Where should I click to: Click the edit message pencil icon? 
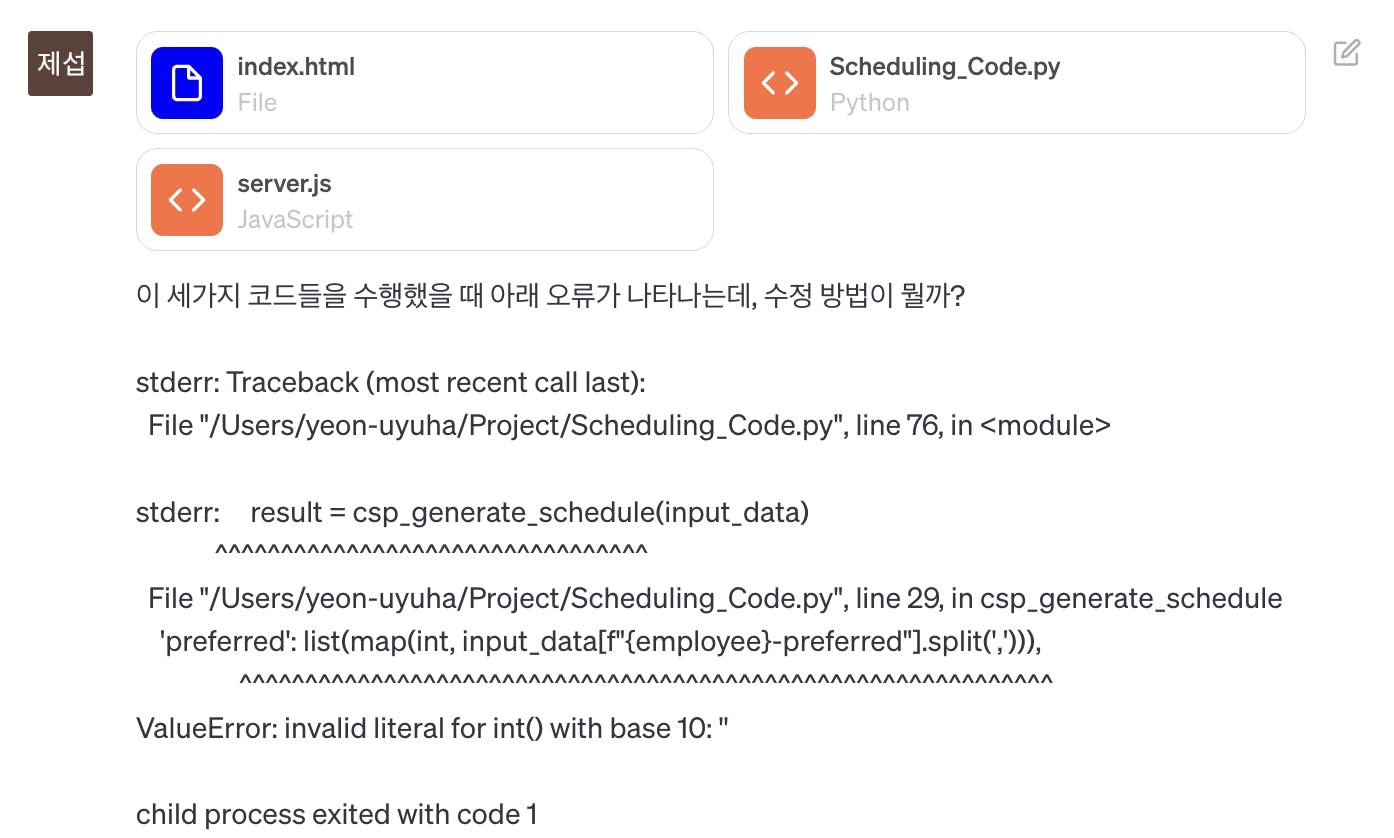1346,53
